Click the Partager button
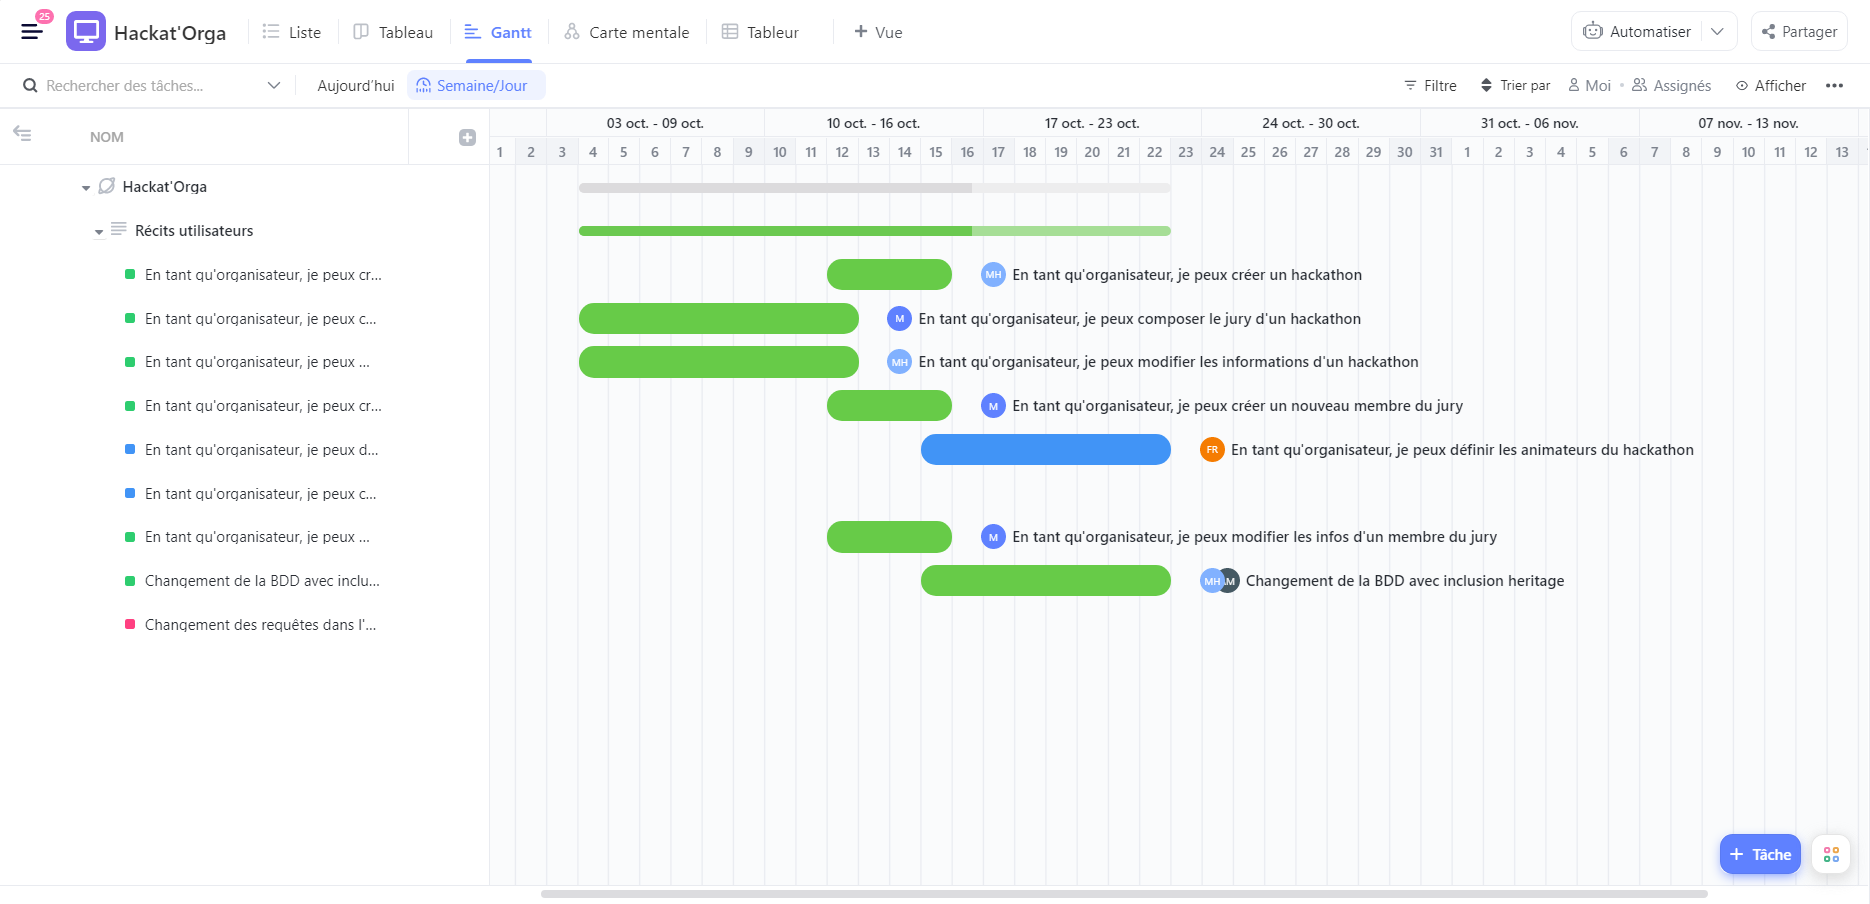This screenshot has width=1870, height=904. click(x=1799, y=32)
